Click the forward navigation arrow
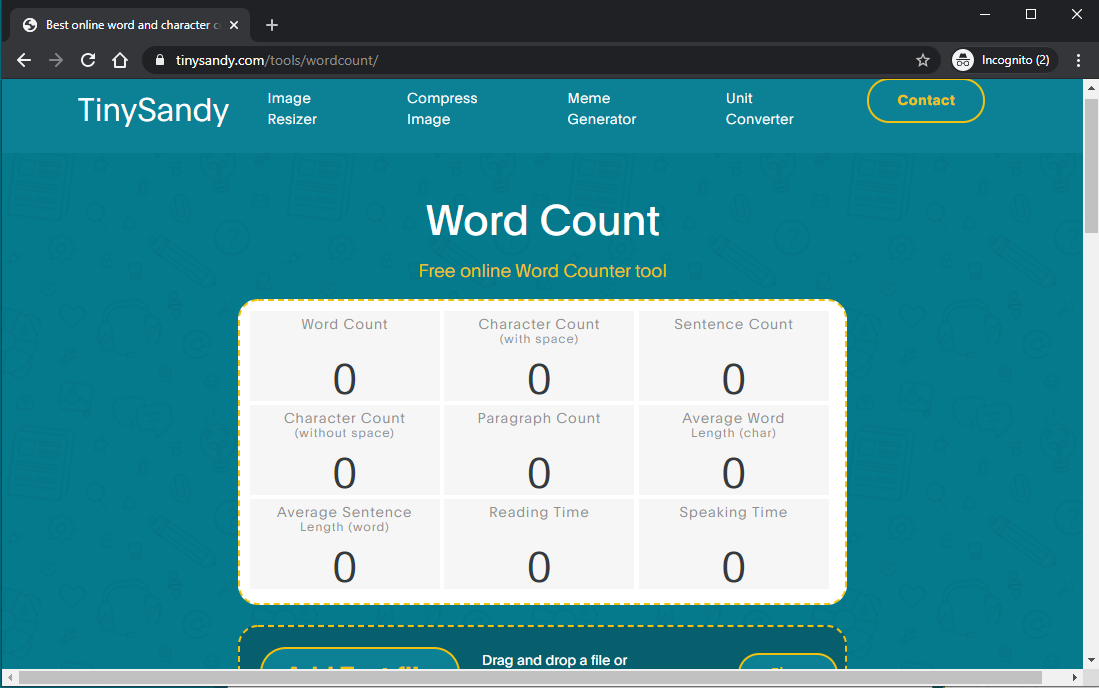The height and width of the screenshot is (688, 1099). click(x=55, y=60)
